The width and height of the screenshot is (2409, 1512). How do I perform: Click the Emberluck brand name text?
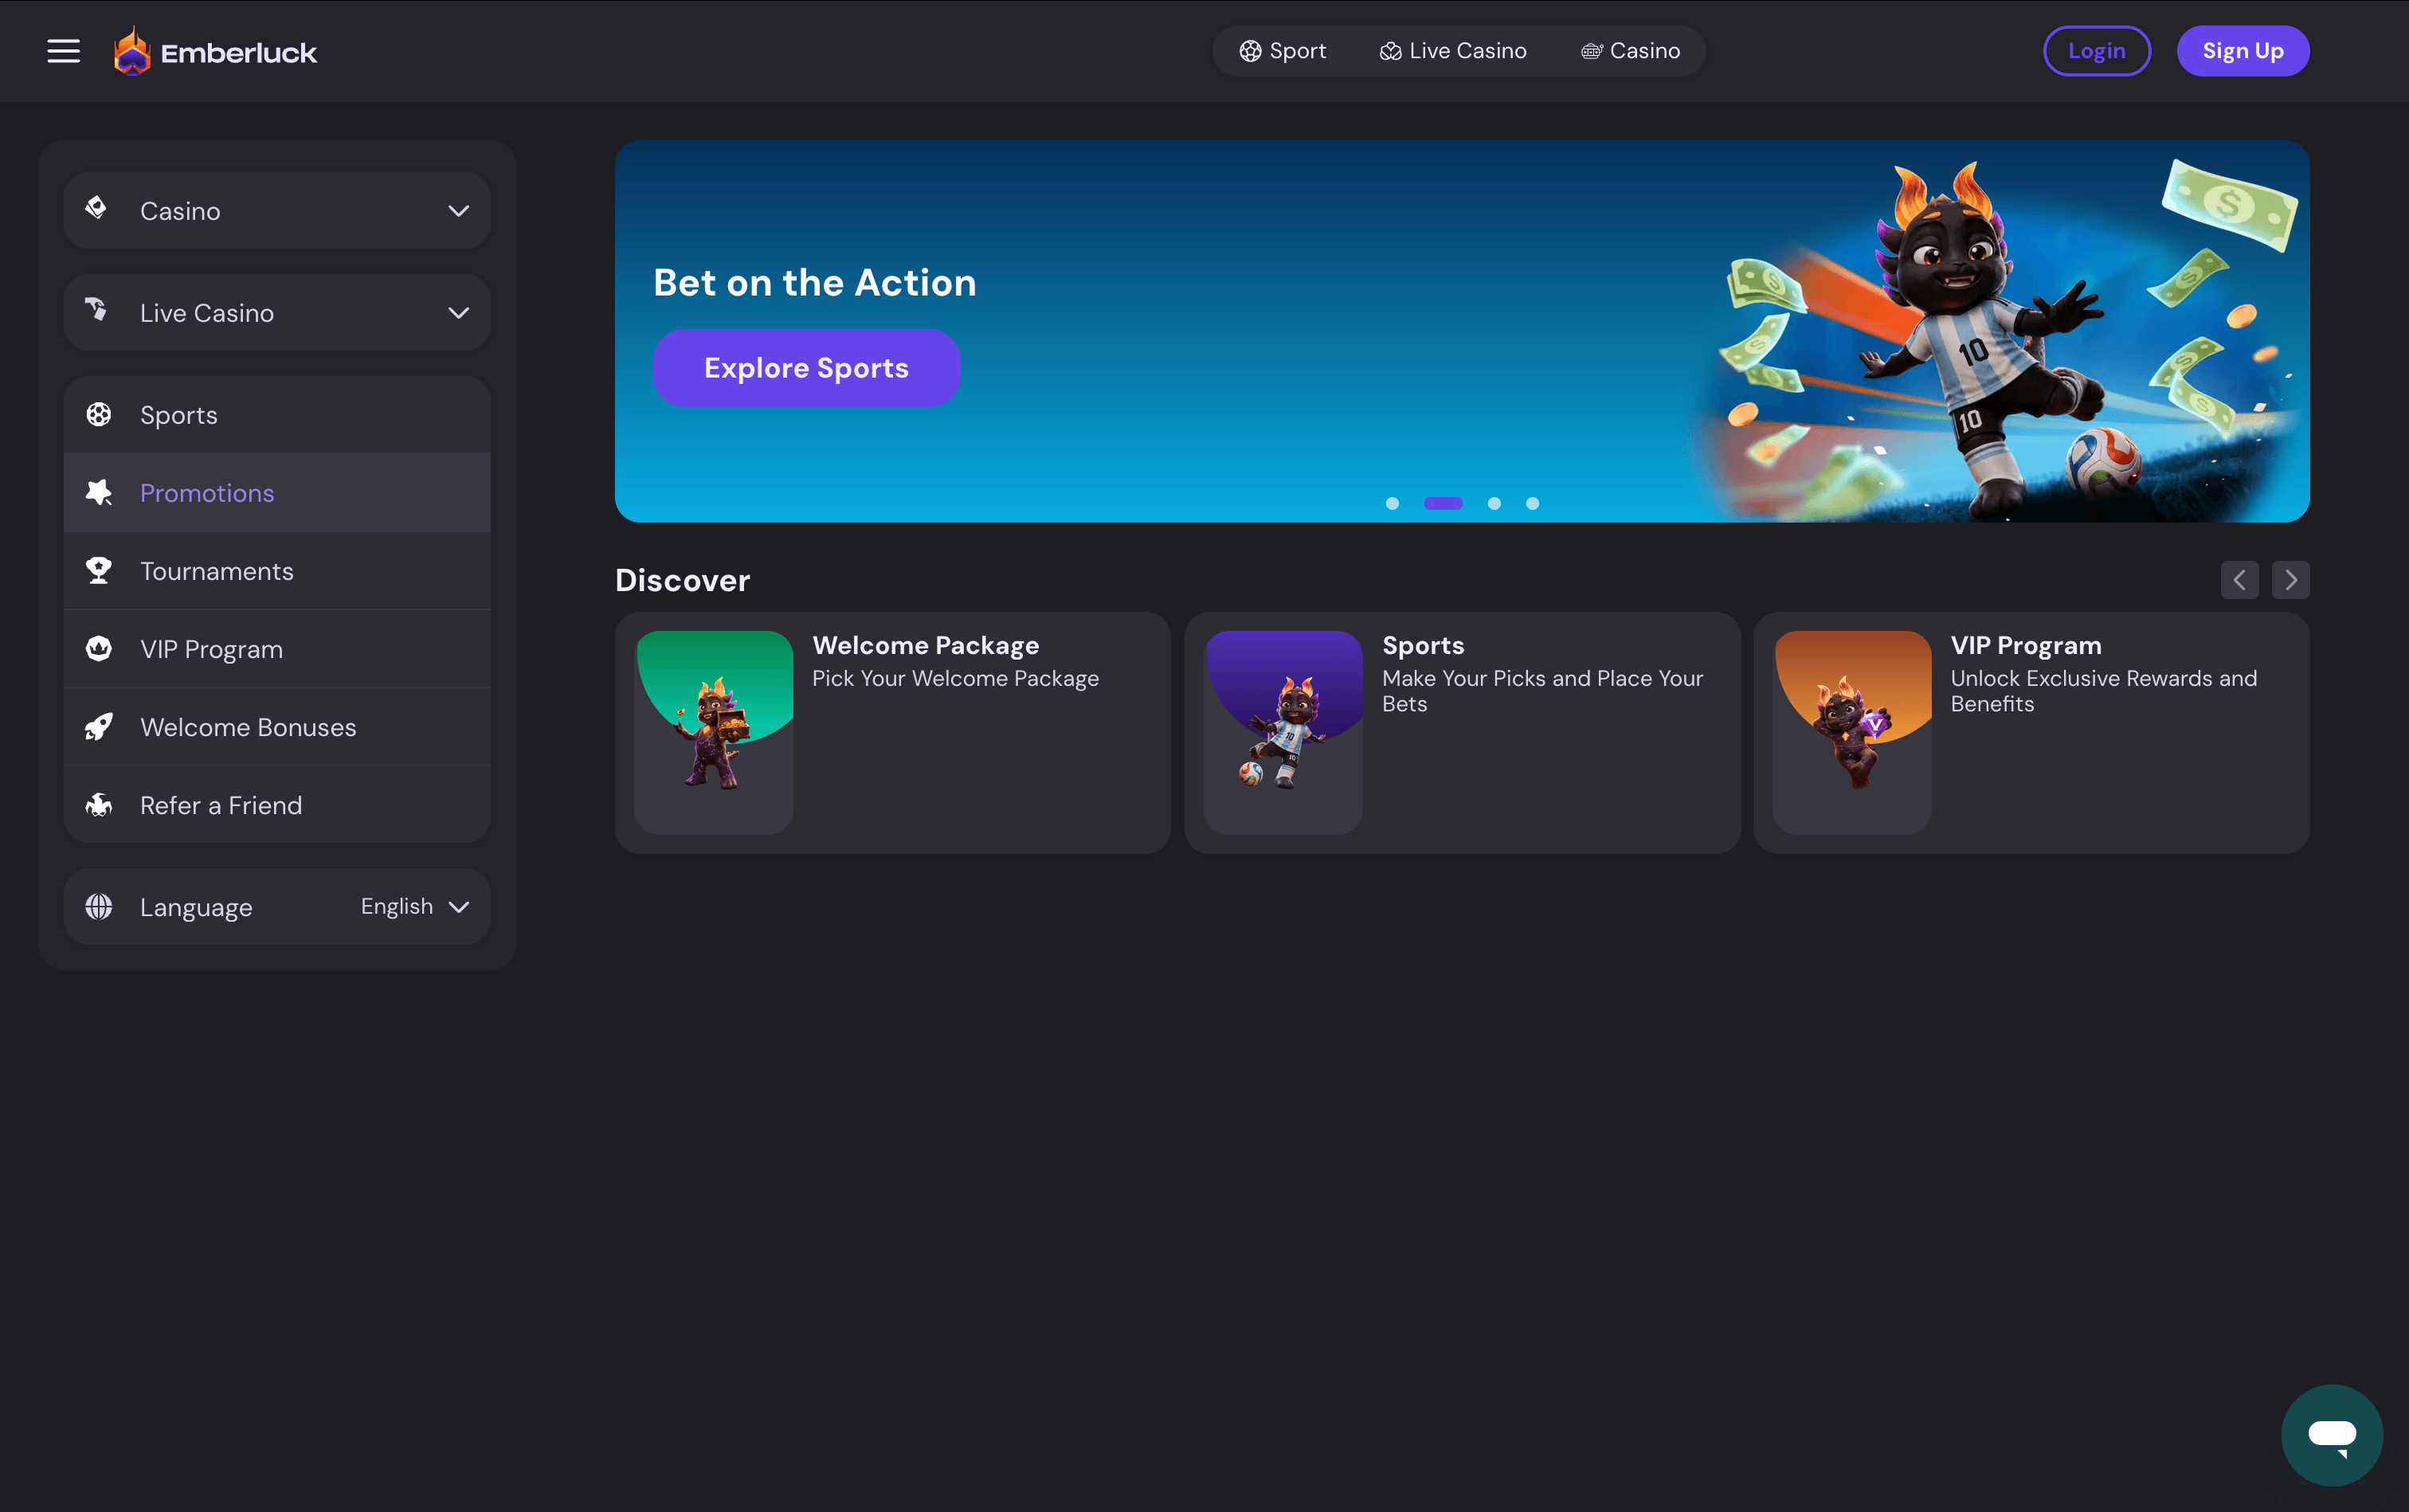pos(239,53)
